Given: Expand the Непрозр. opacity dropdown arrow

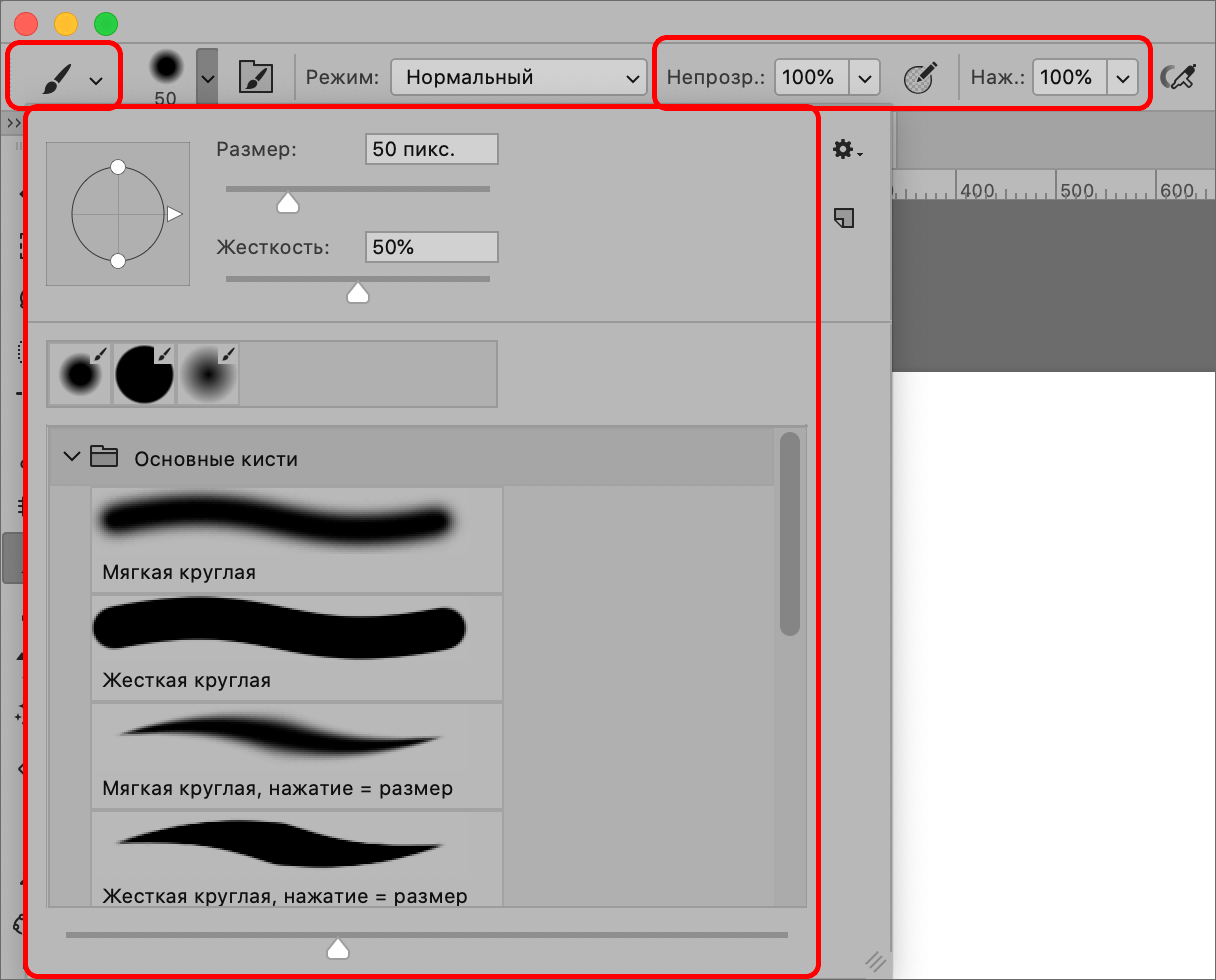Looking at the screenshot, I should 865,77.
